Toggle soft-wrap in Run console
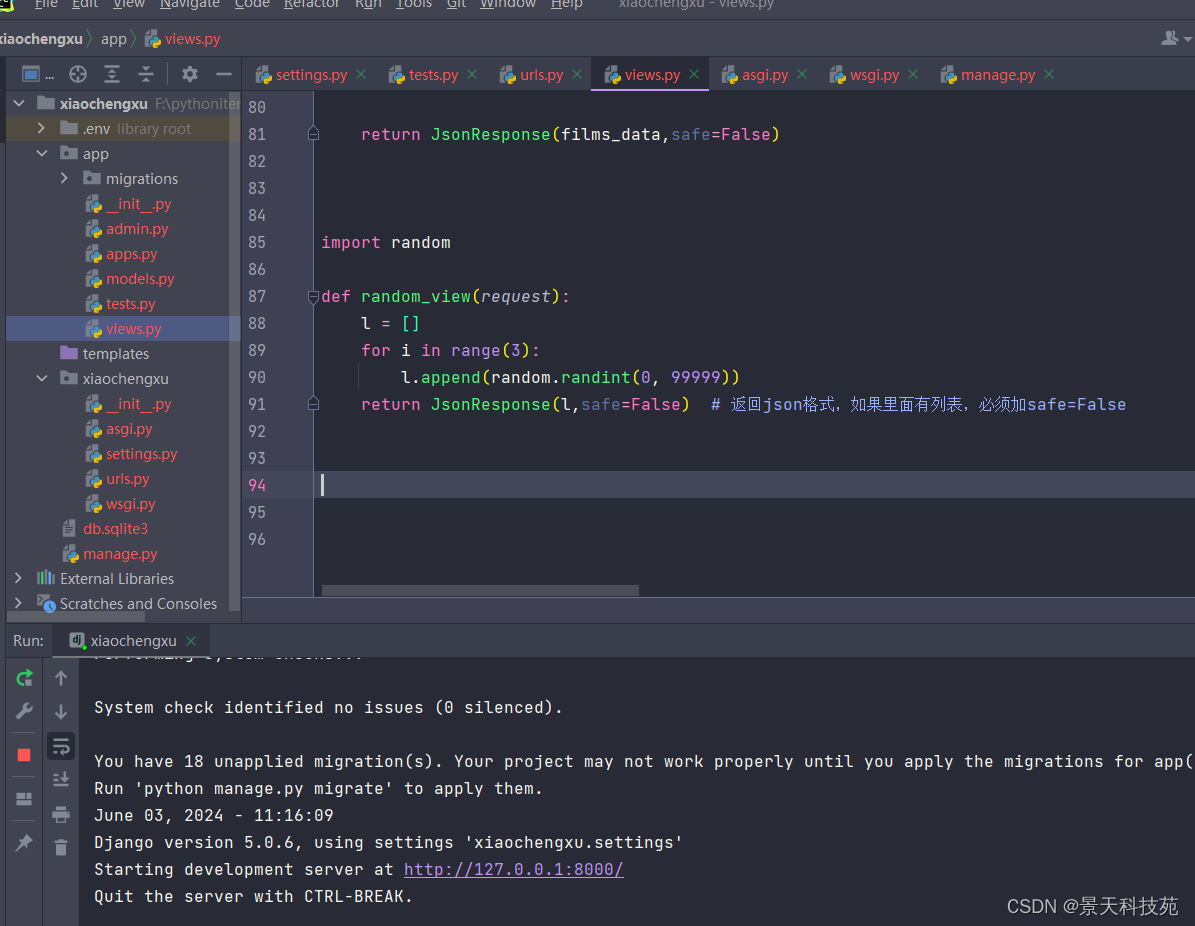The width and height of the screenshot is (1195, 926). [61, 746]
